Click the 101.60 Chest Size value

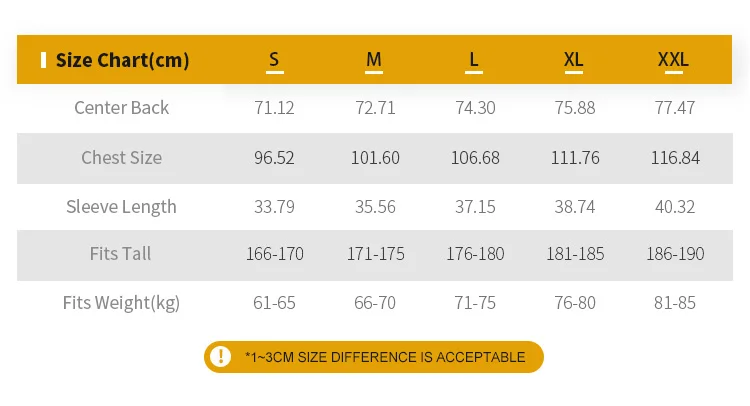375,158
